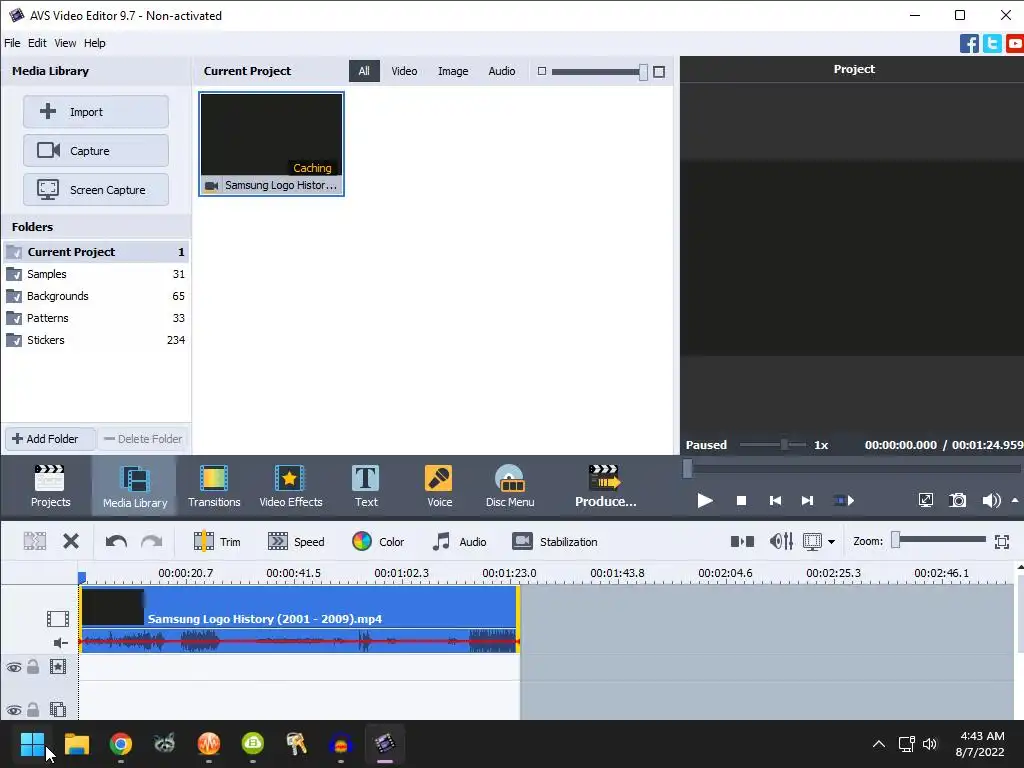Image resolution: width=1024 pixels, height=768 pixels.
Task: Select the Media Library toolbar icon
Action: tap(135, 486)
